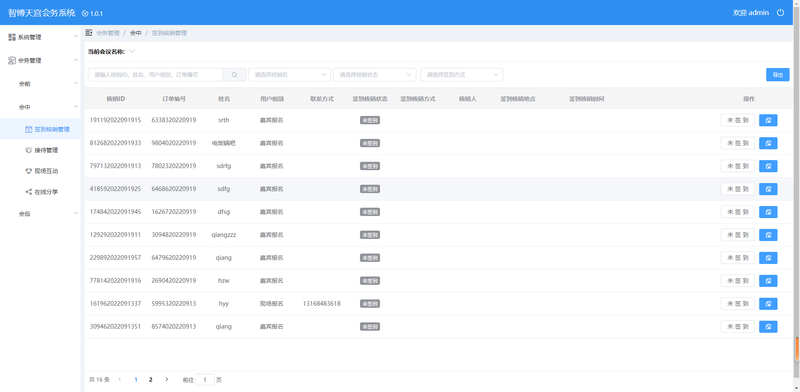Expand the 会后 sidebar submenu
The width and height of the screenshot is (800, 392).
click(40, 214)
